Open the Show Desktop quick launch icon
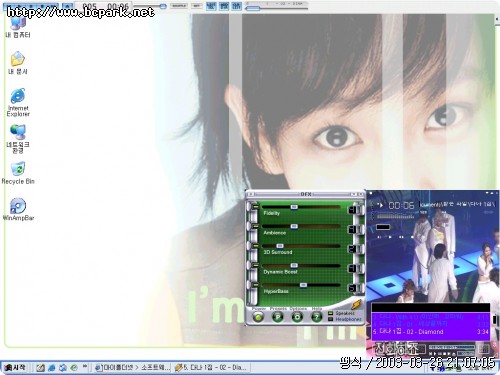 (40, 368)
